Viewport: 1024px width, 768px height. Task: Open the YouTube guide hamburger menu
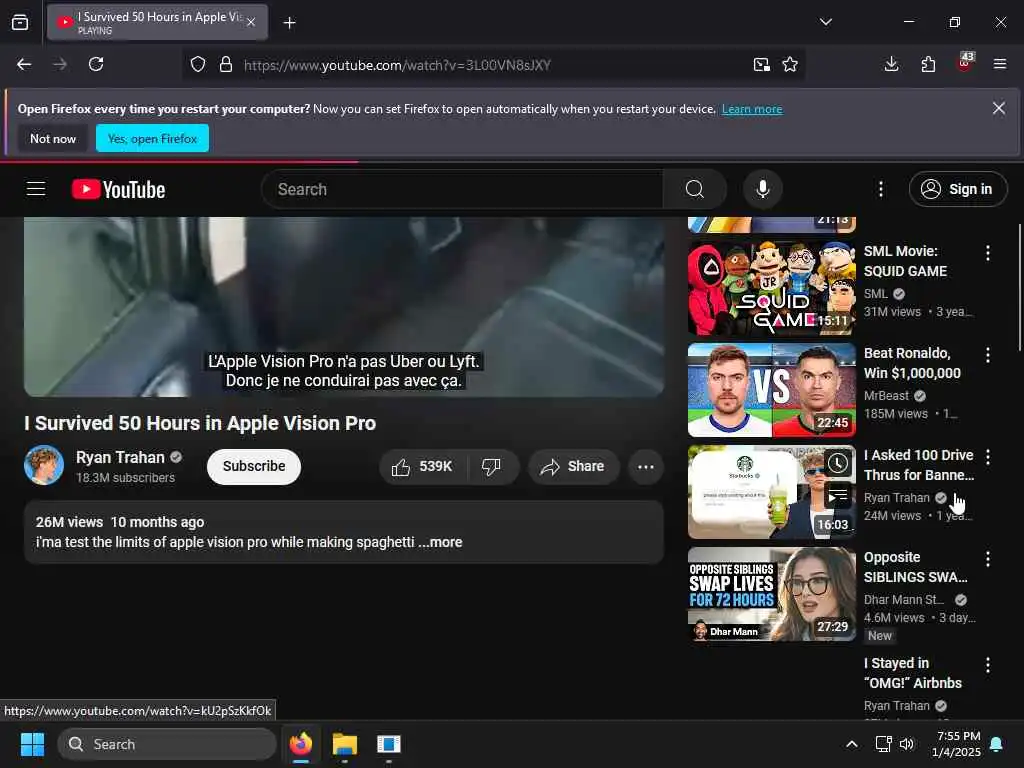point(36,189)
